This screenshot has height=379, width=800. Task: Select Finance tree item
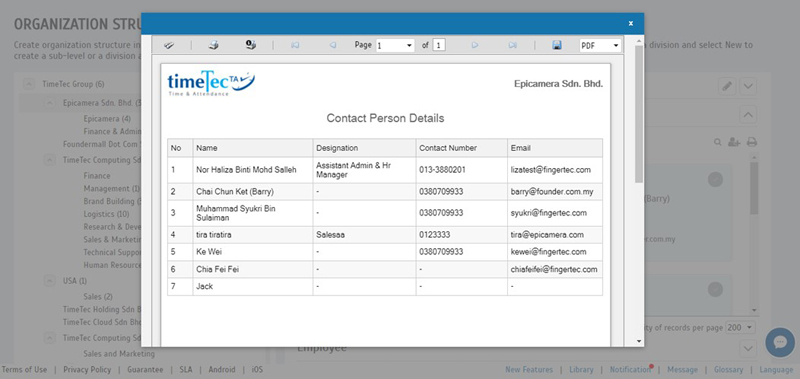97,176
